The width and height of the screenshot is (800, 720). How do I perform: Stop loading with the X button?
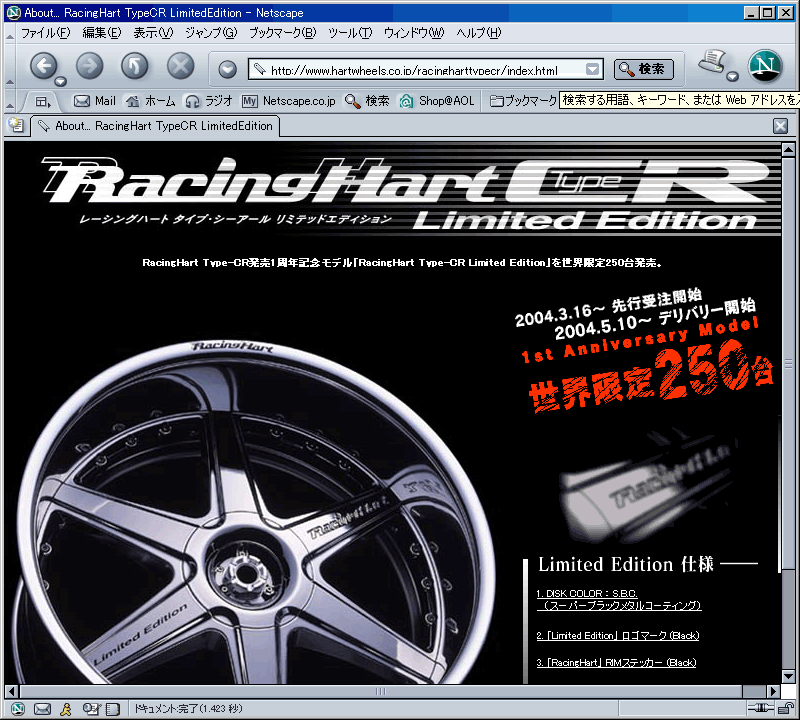click(181, 65)
